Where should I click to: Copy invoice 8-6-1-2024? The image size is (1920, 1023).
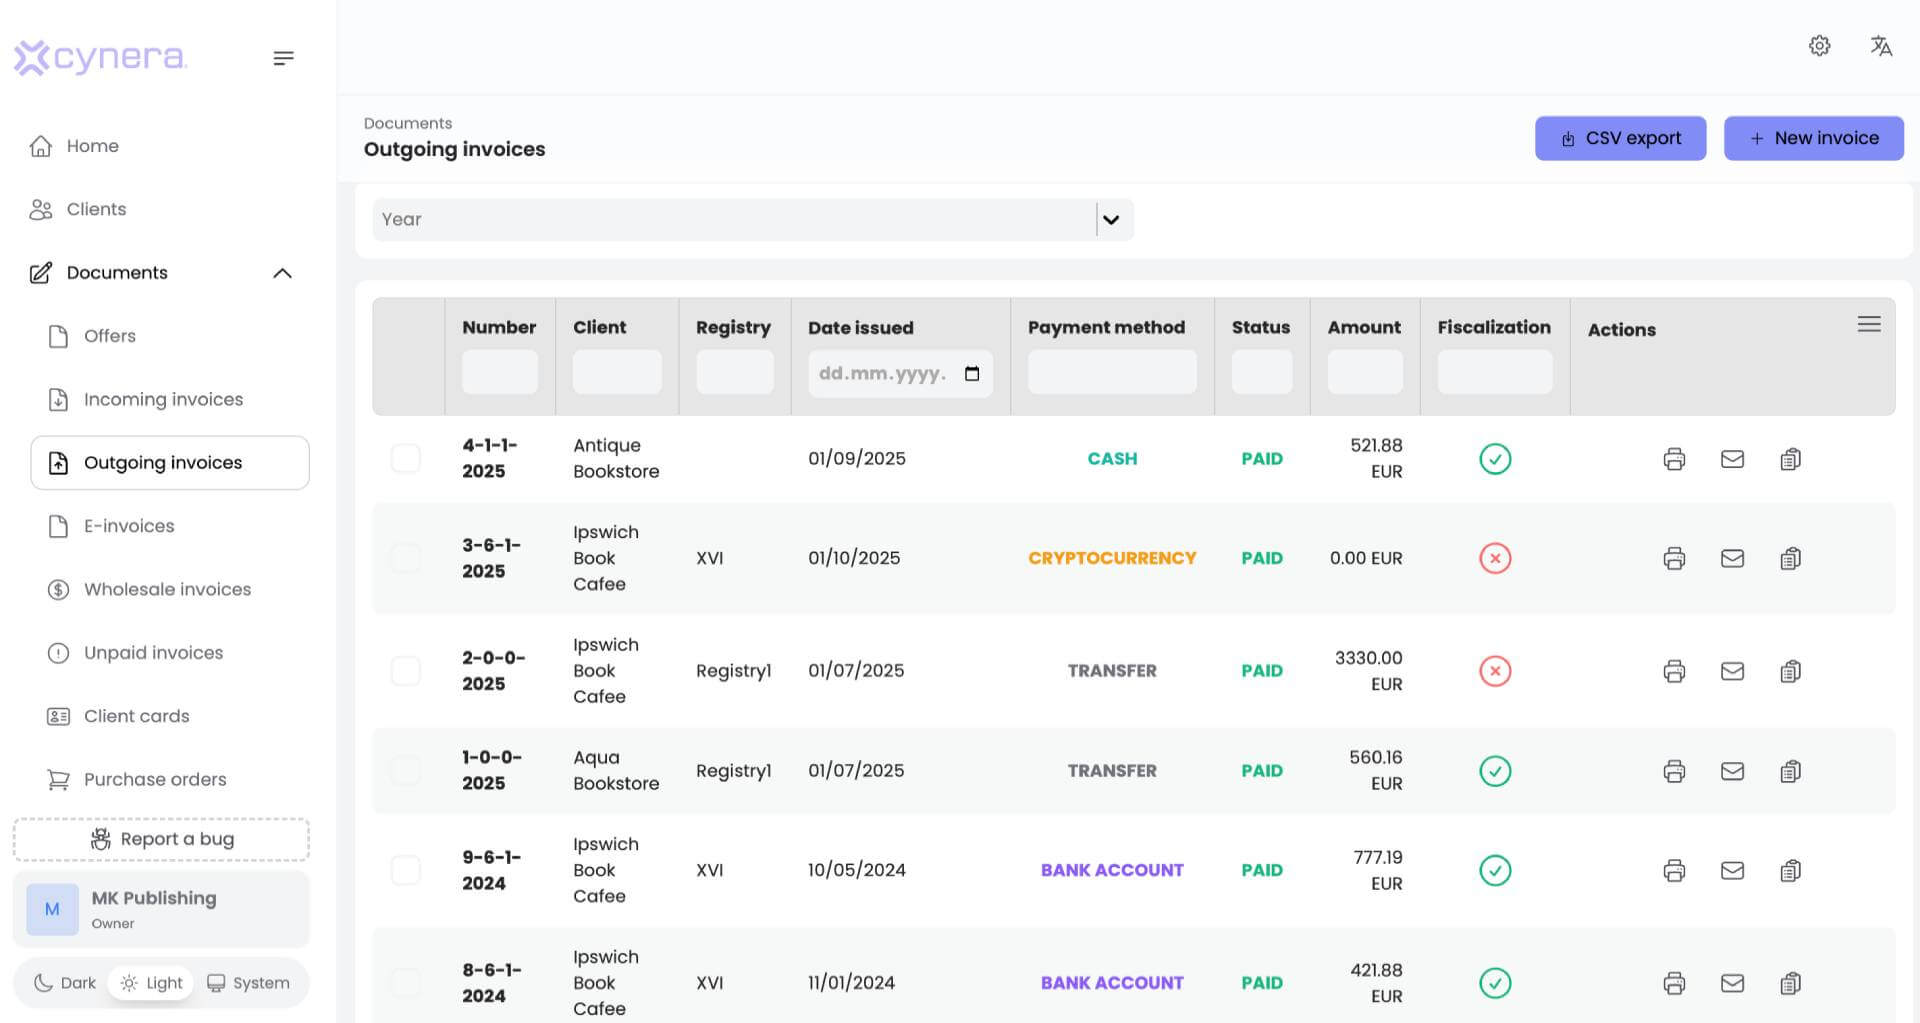click(x=1790, y=984)
